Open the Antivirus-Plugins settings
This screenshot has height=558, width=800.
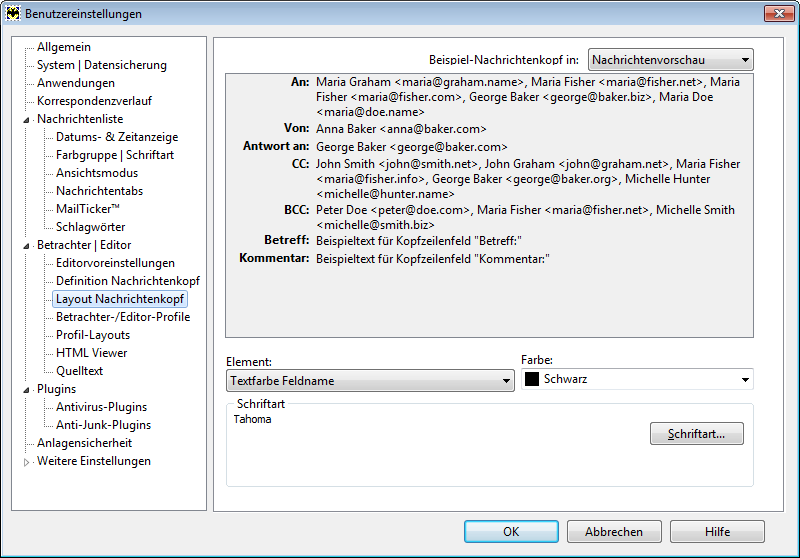(x=102, y=407)
